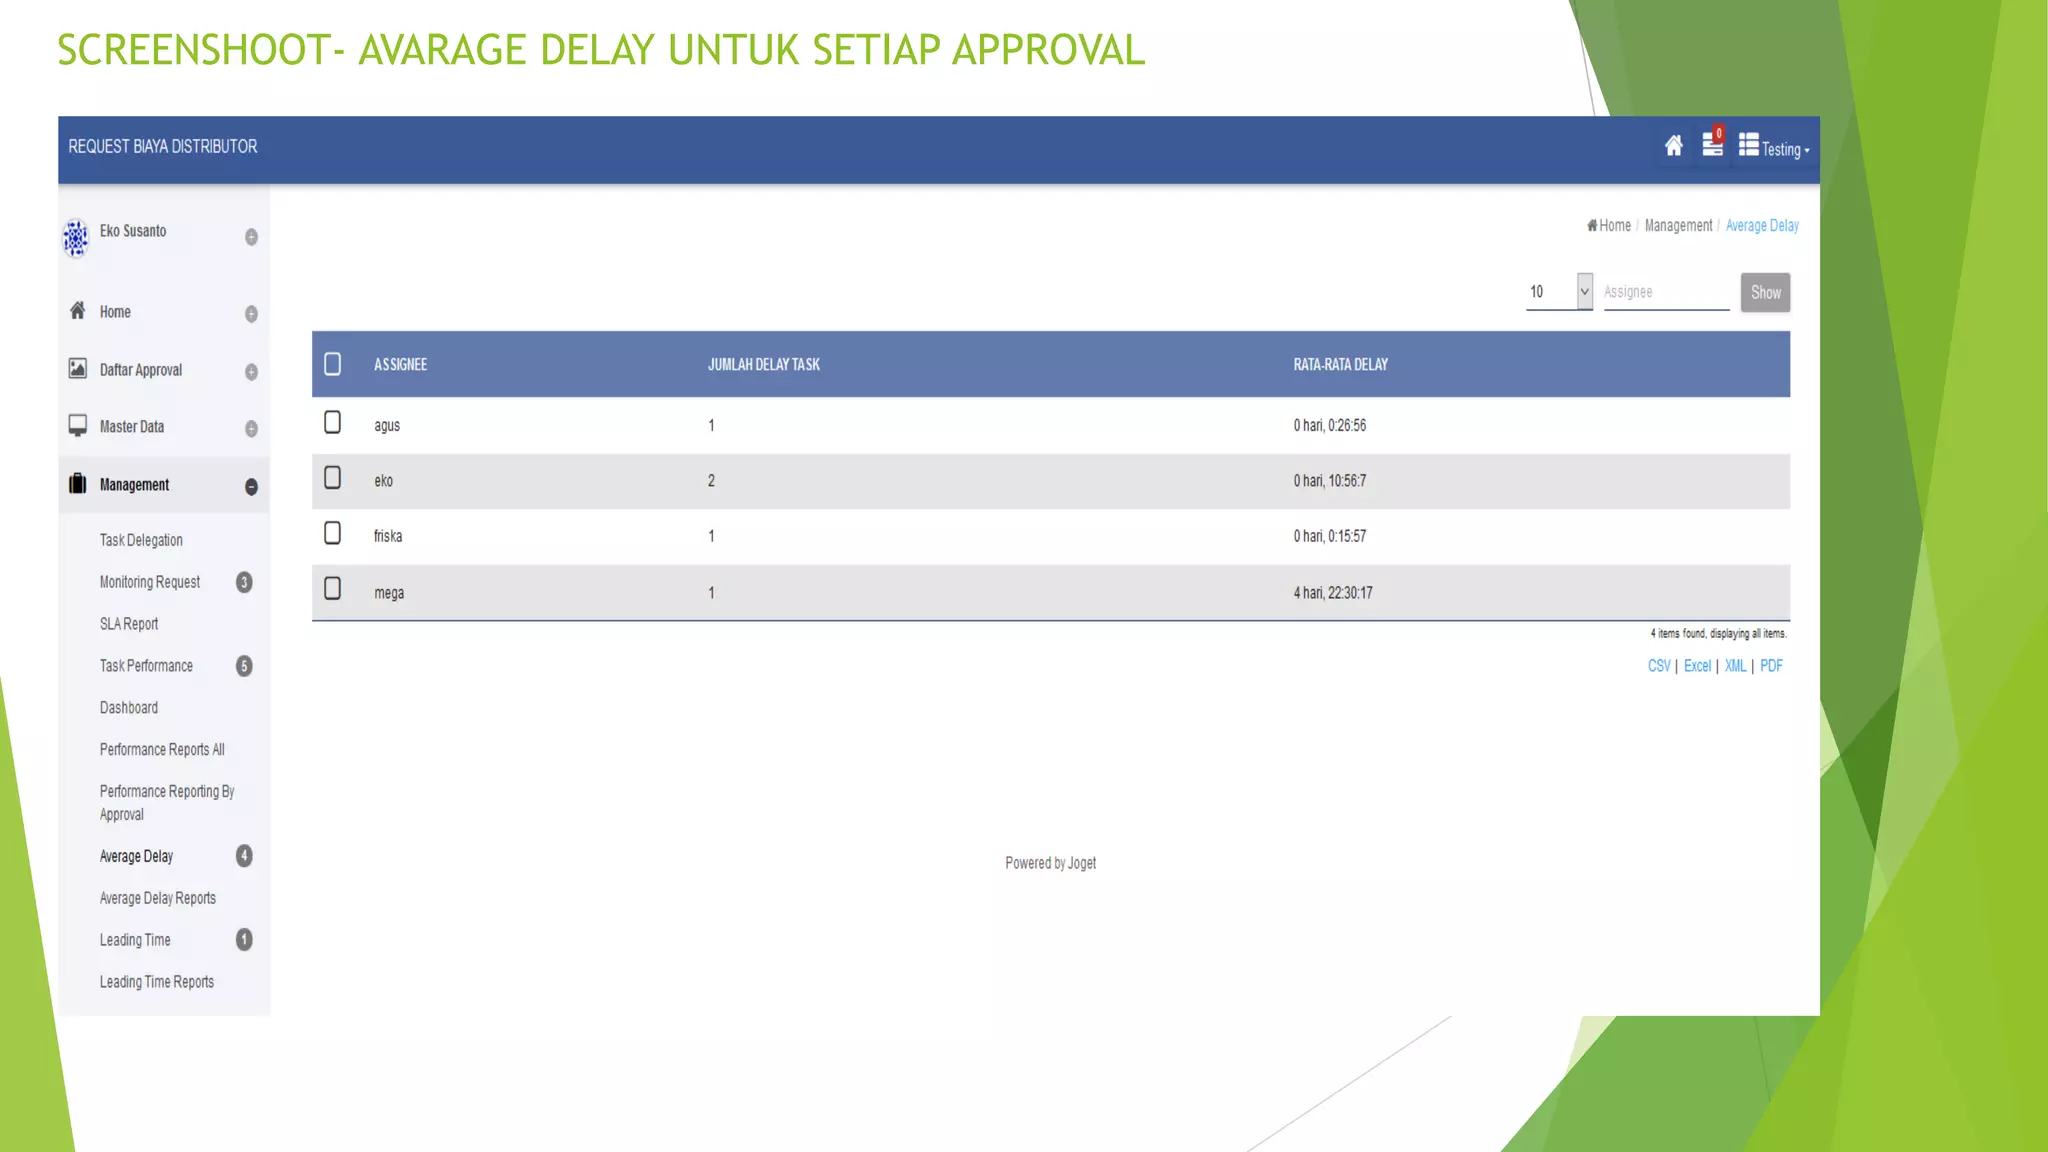This screenshot has height=1152, width=2048.
Task: Click delay value '0 hari, 0:15:57'
Action: click(x=1329, y=536)
